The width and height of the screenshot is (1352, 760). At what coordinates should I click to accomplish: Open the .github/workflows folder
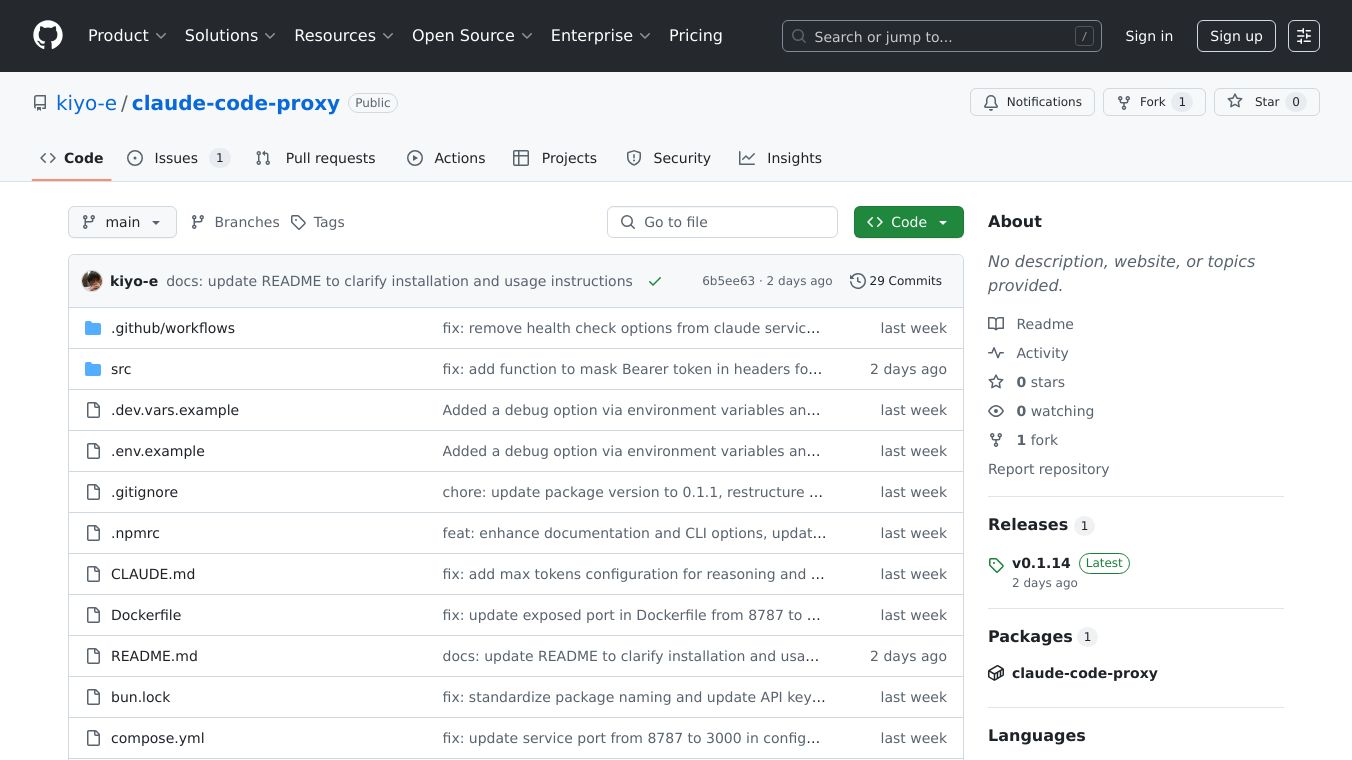(172, 328)
